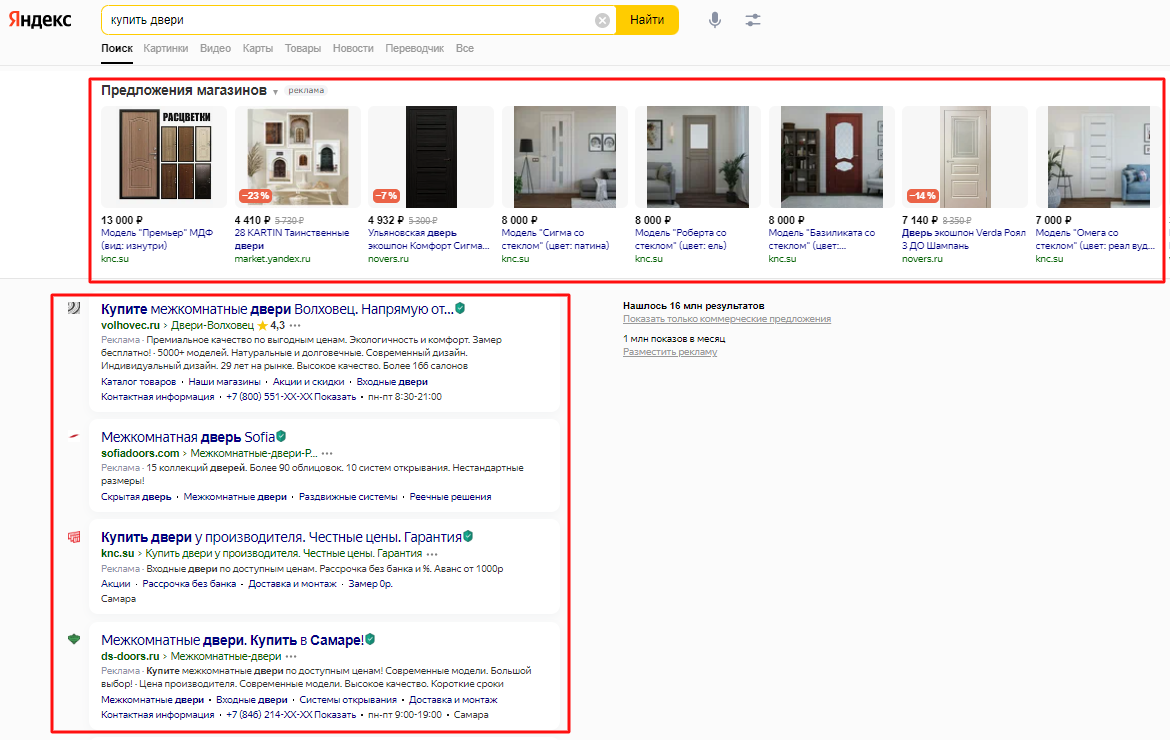Expand the Предложения магазинов dropdown arrow
Viewport: 1170px width, 740px height.
(275, 92)
